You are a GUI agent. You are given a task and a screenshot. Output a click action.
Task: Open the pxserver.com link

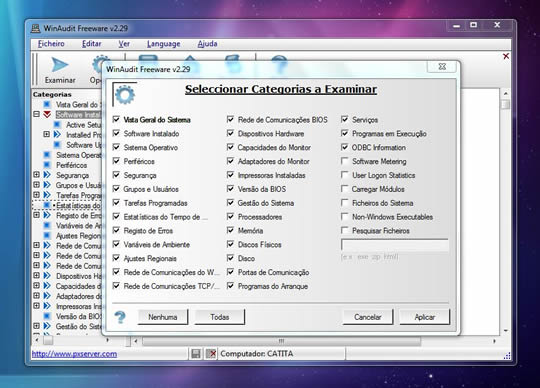[74, 354]
